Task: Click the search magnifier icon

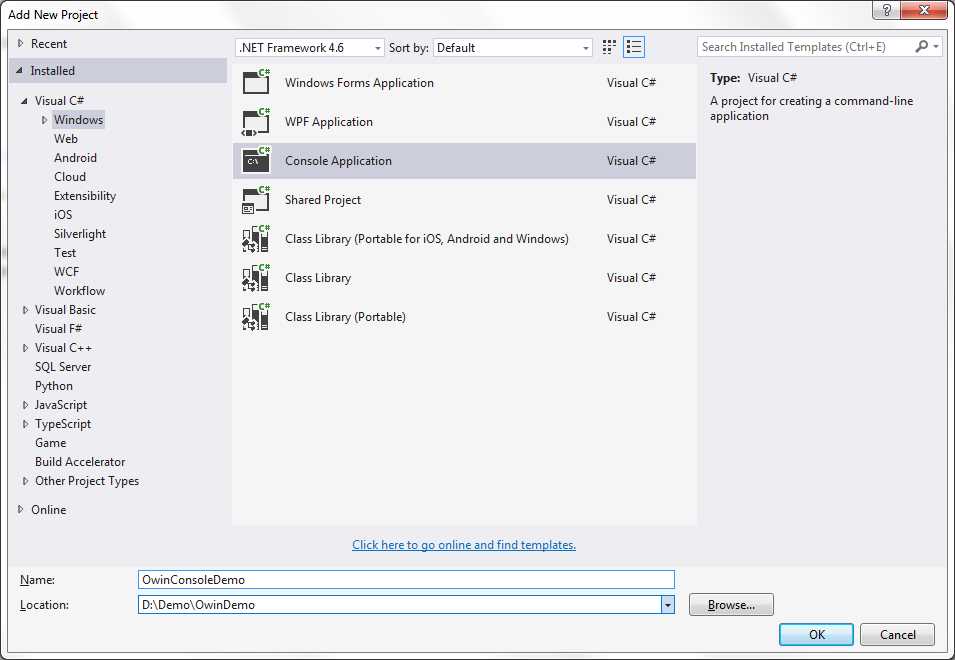Action: coord(922,46)
